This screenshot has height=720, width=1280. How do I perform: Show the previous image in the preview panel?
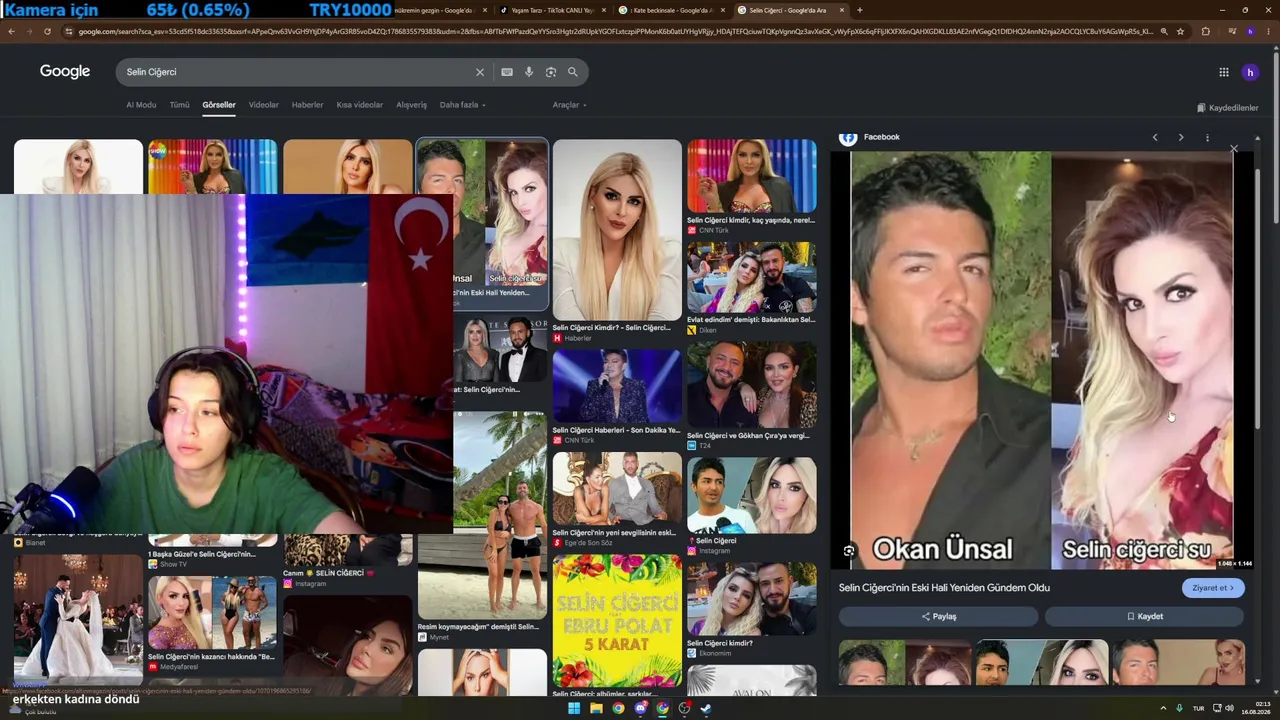1155,137
